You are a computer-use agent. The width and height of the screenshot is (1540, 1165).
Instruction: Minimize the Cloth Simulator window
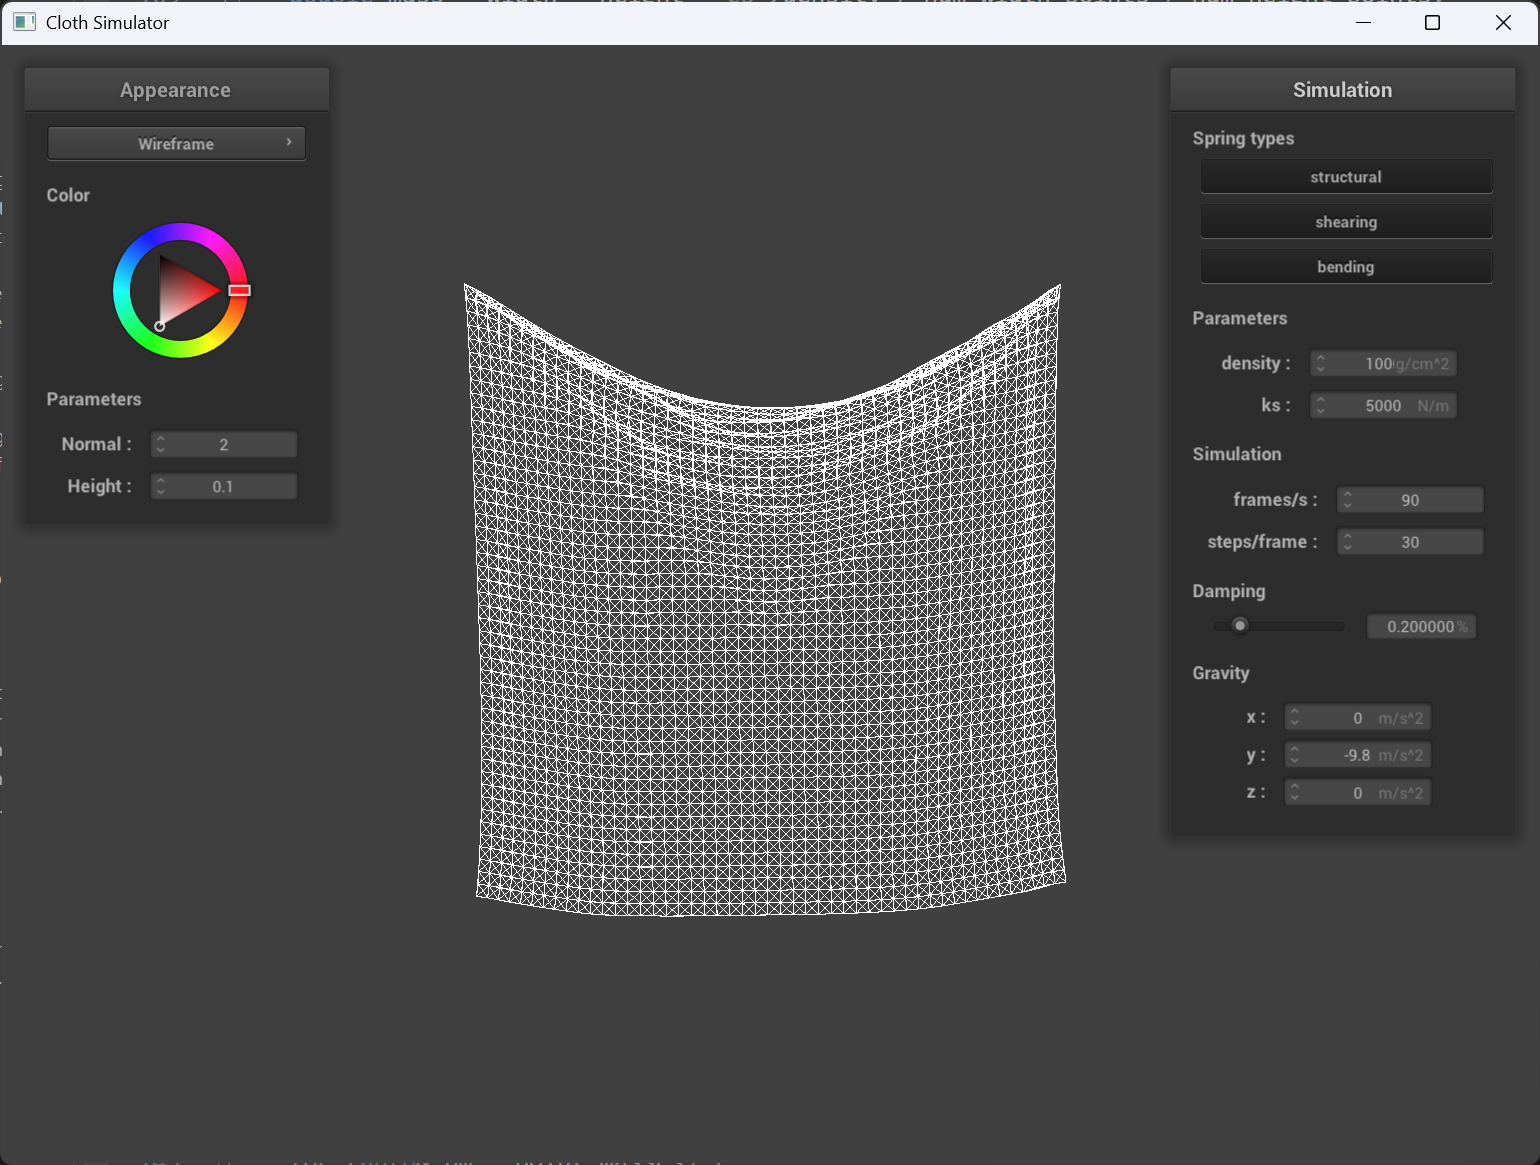coord(1363,22)
